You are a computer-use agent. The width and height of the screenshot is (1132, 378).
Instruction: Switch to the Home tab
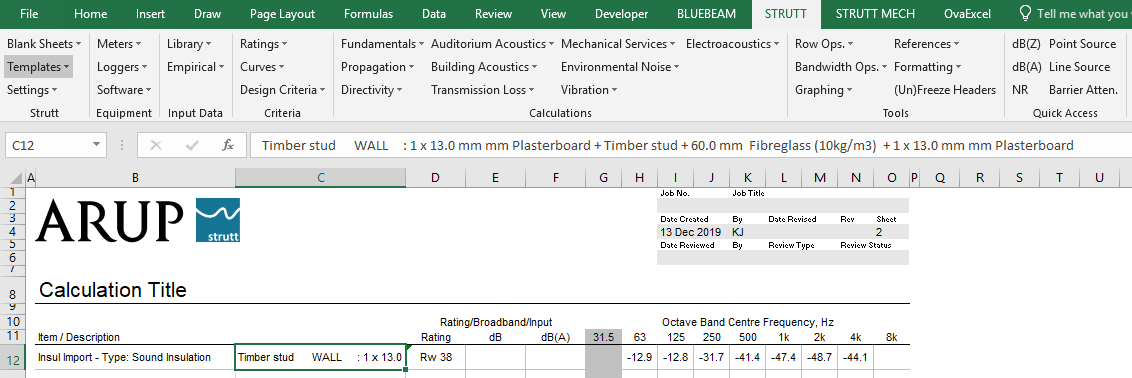point(90,14)
